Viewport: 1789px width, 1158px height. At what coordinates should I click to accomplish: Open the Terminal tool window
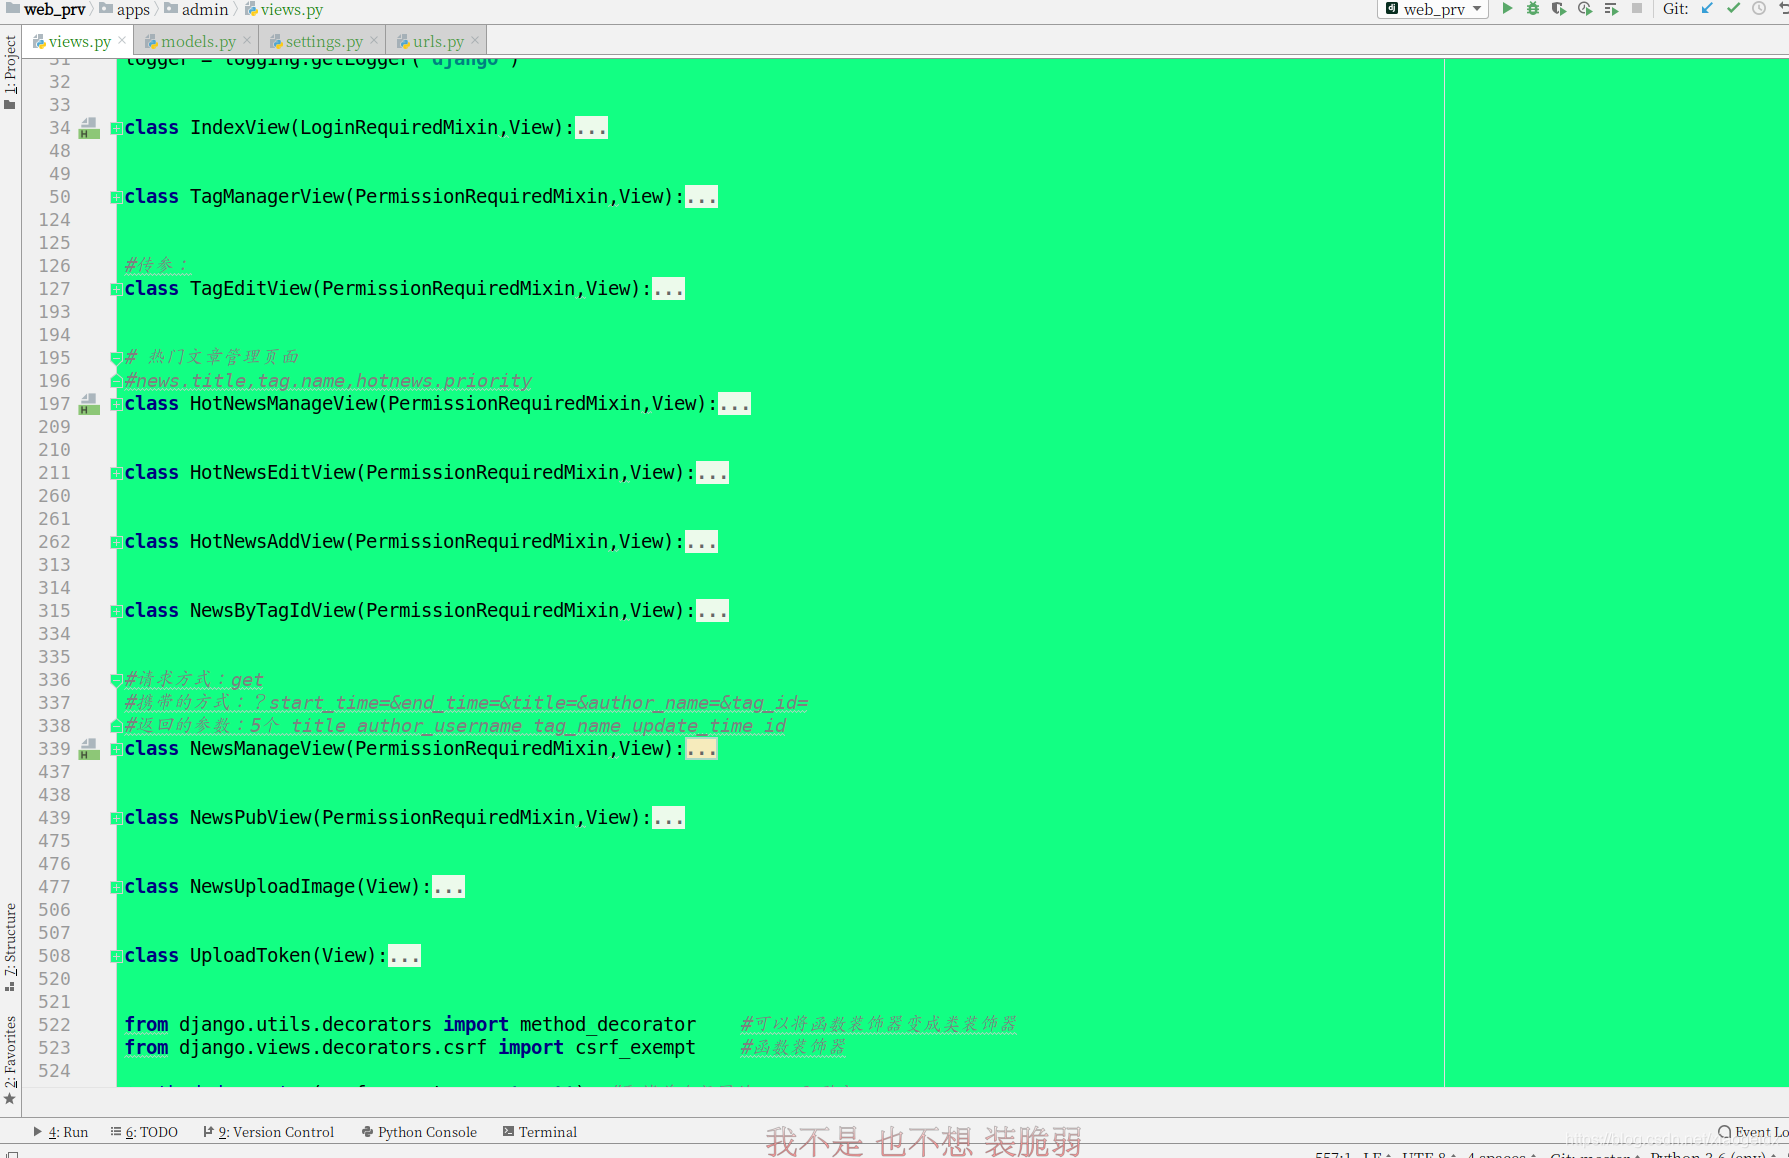[x=540, y=1132]
